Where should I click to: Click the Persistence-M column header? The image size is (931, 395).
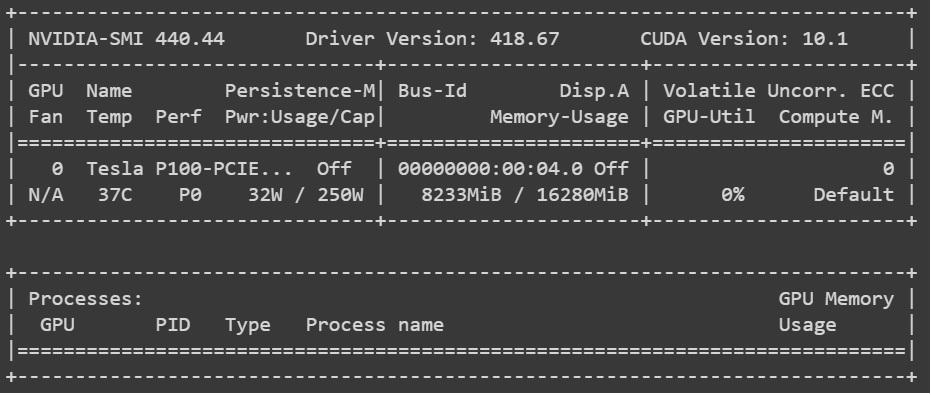point(300,91)
